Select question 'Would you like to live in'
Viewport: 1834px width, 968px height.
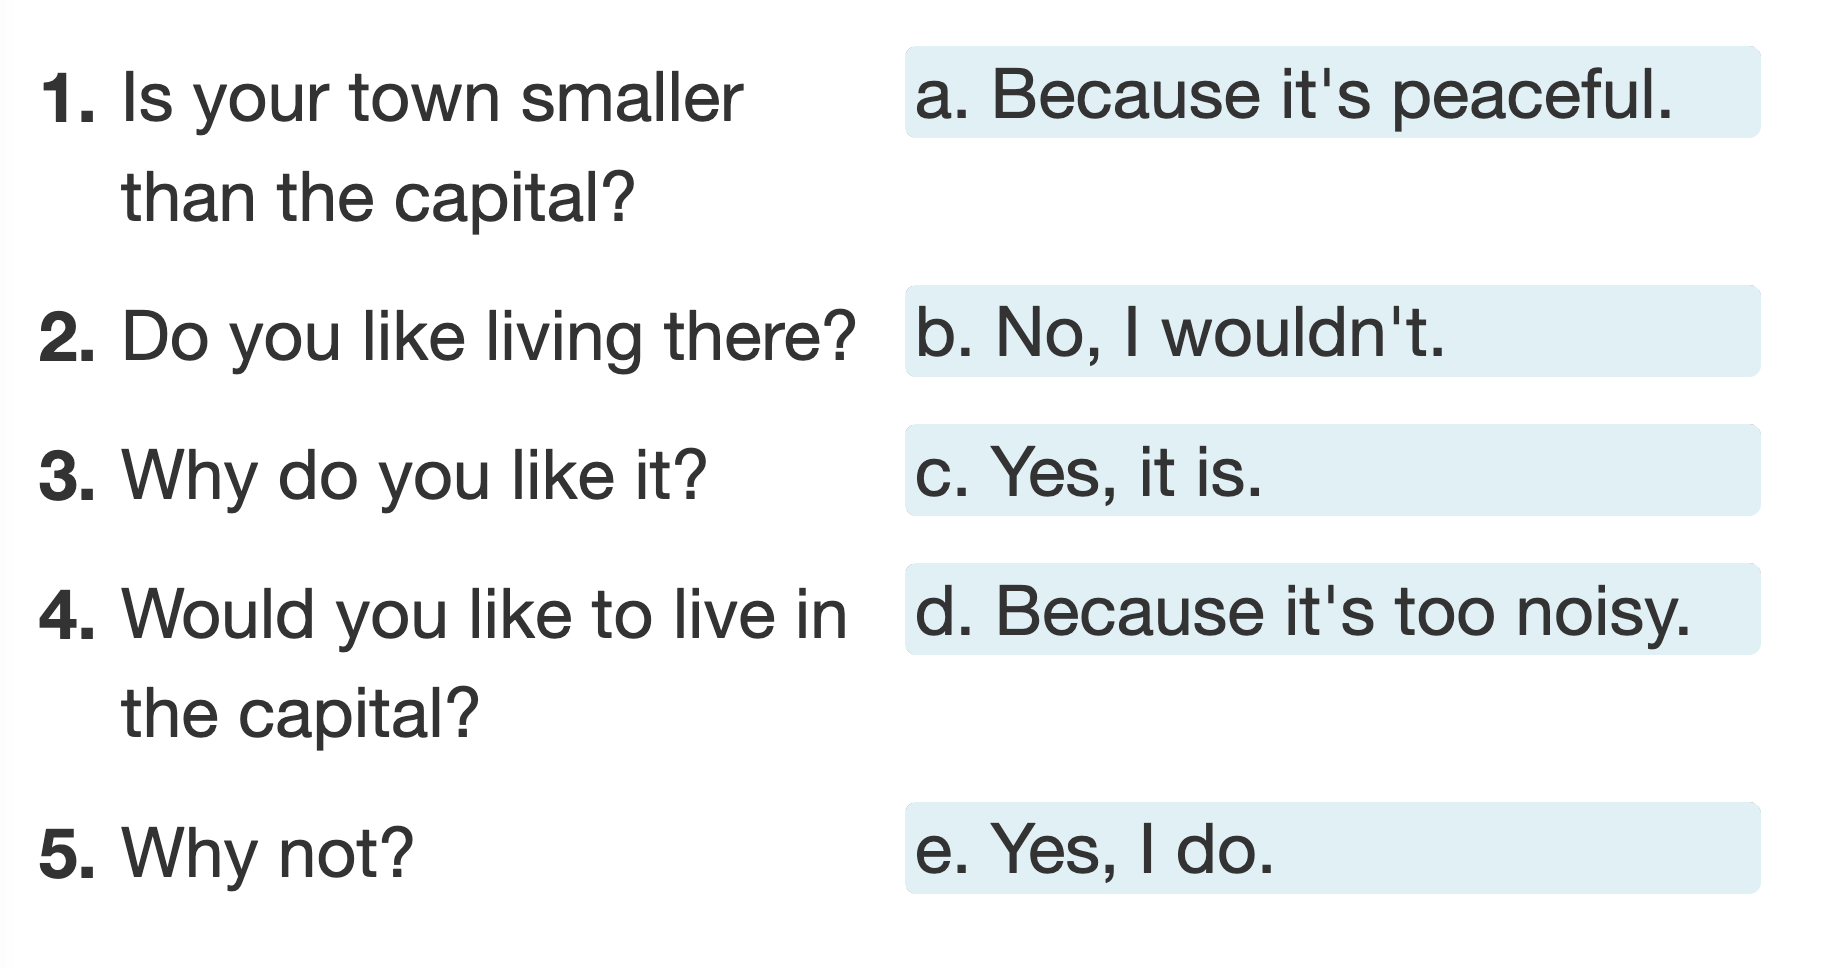tap(484, 614)
